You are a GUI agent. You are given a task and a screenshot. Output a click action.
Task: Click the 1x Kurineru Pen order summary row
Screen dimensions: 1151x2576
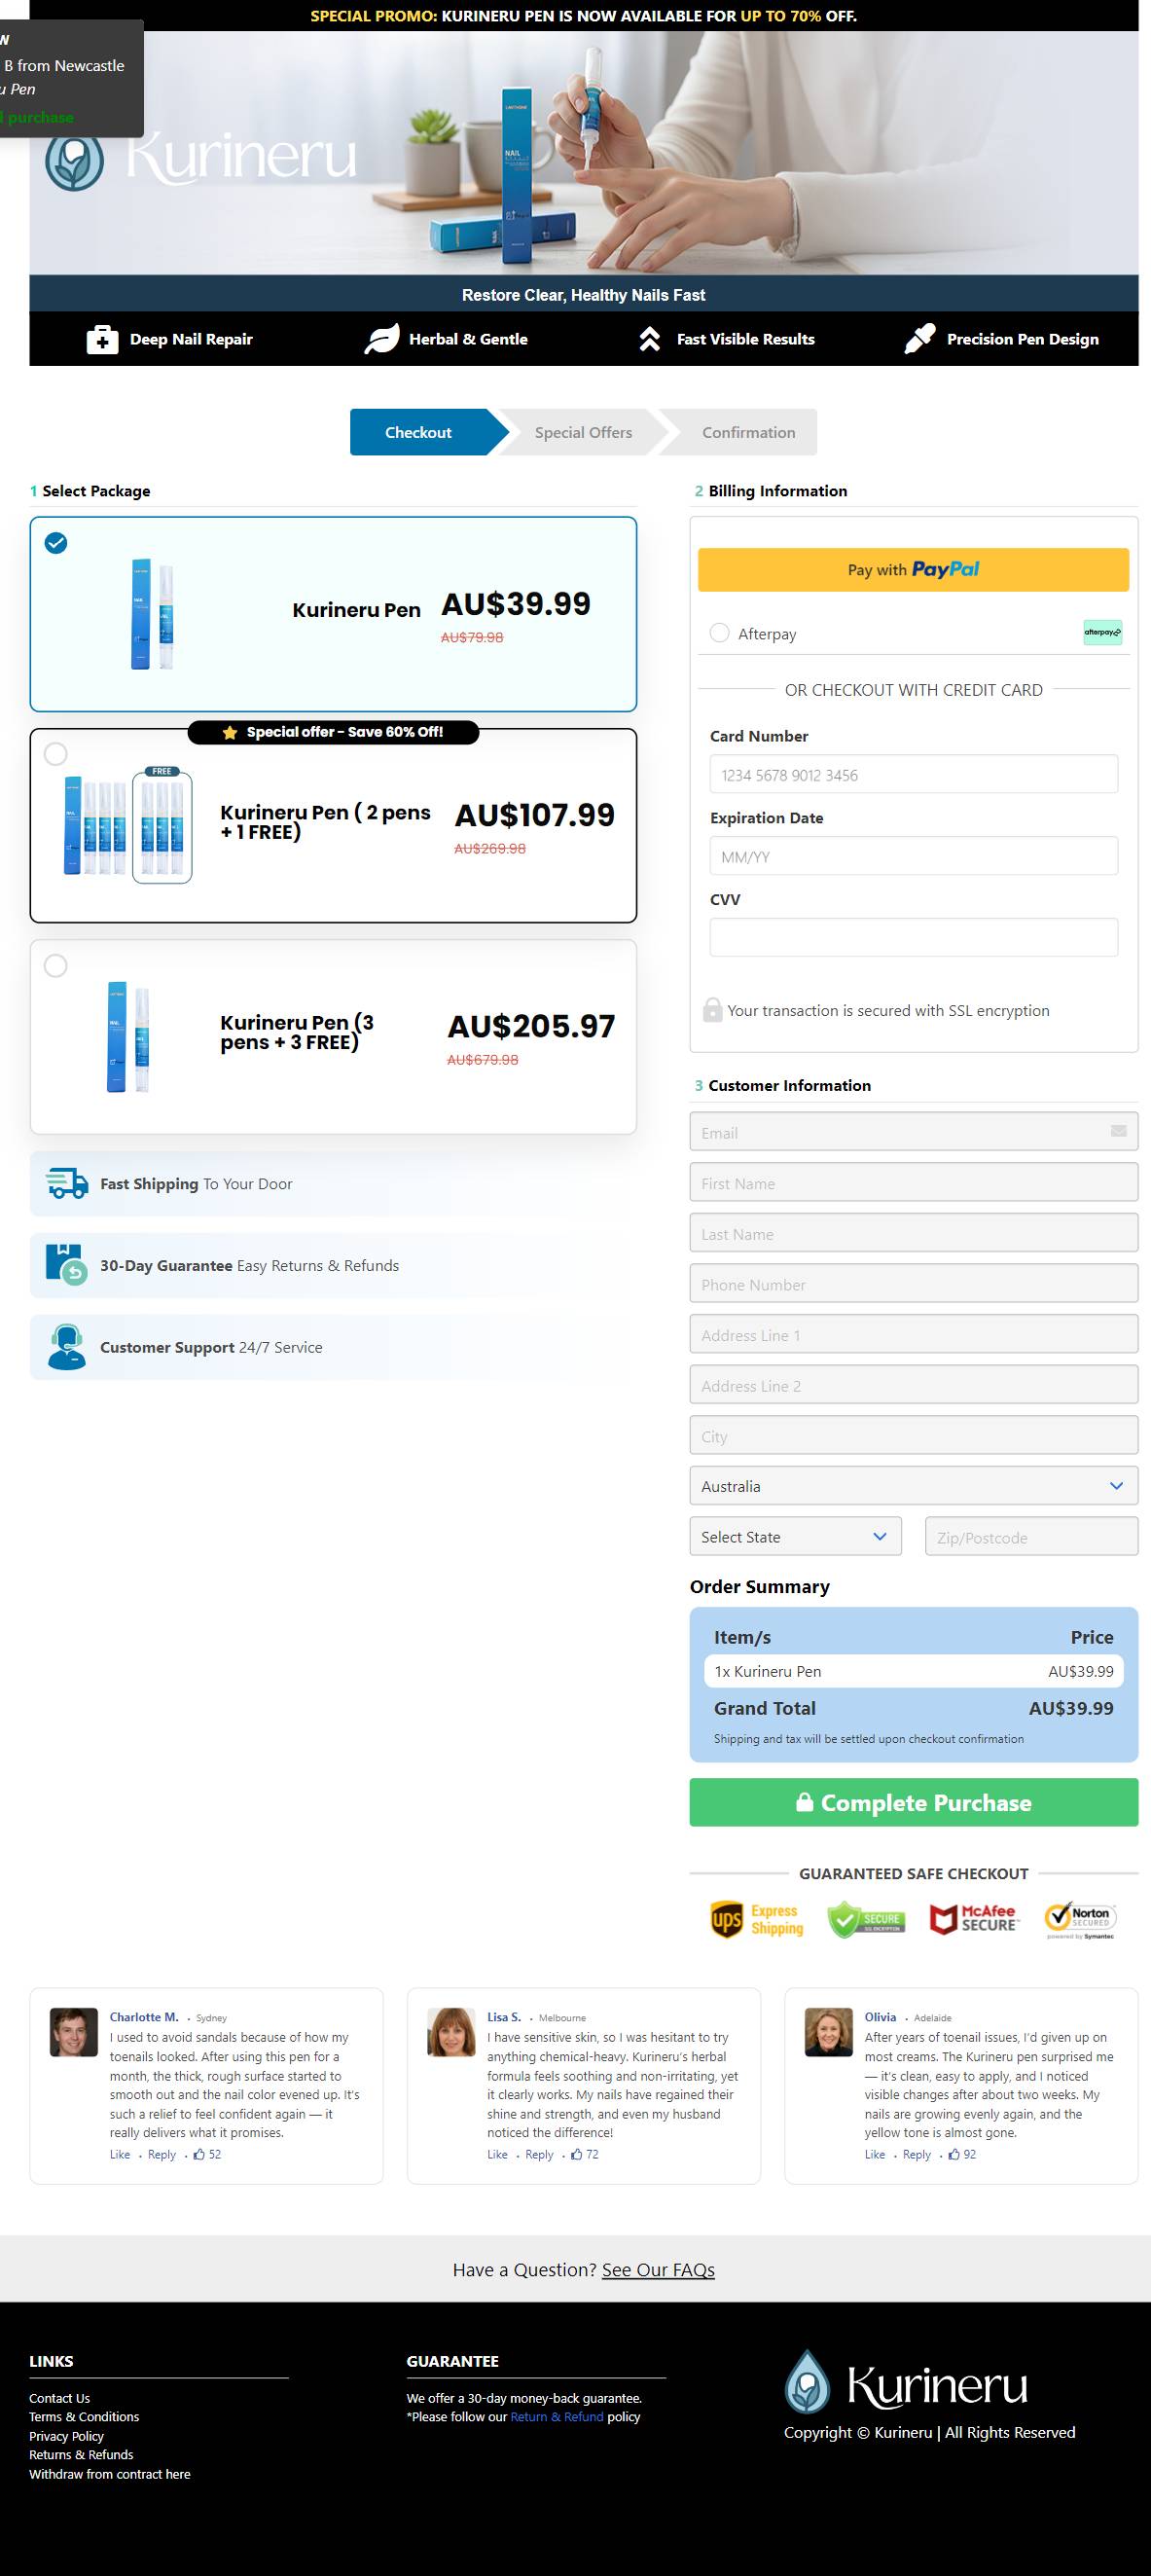click(x=913, y=1671)
